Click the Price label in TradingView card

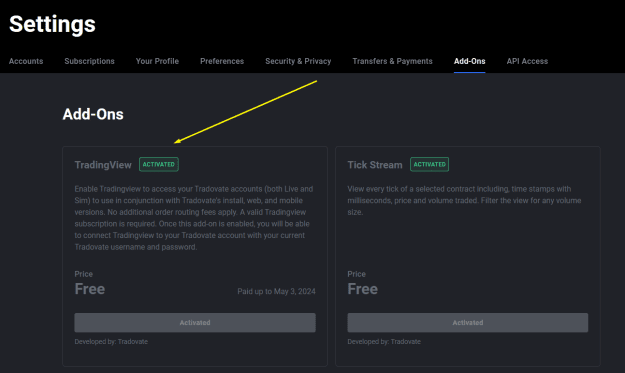coord(83,274)
